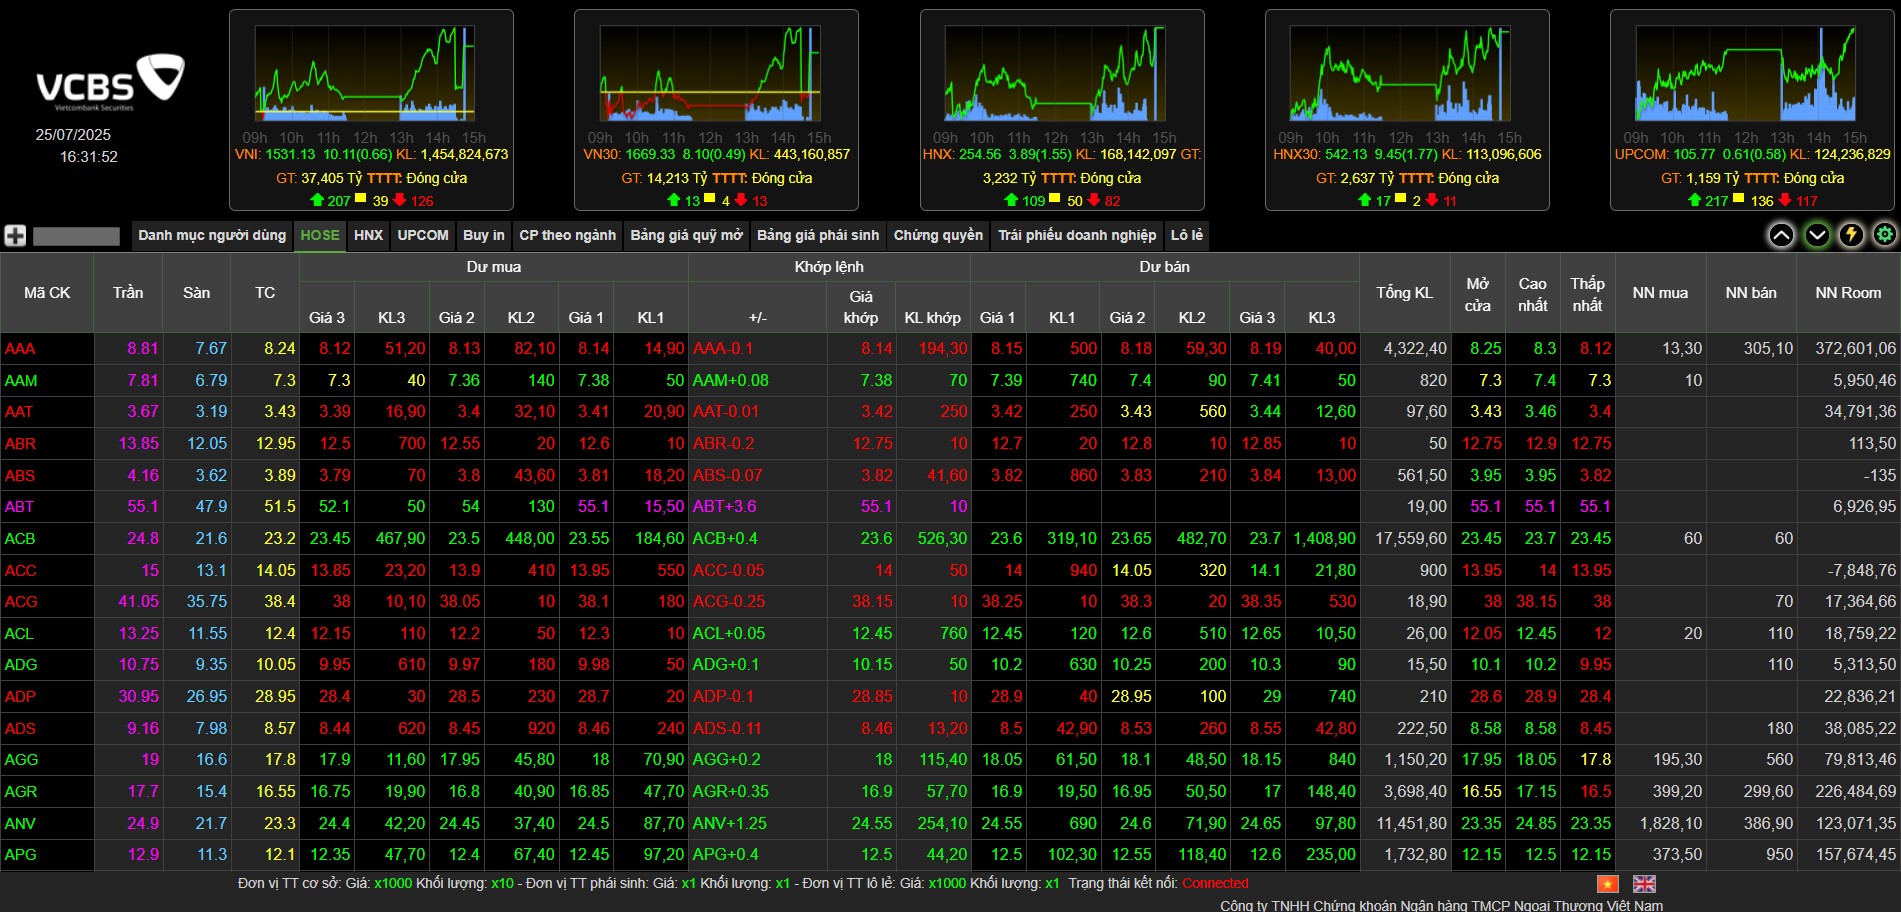Click the NN mua column header
The height and width of the screenshot is (912, 1901).
(1660, 293)
